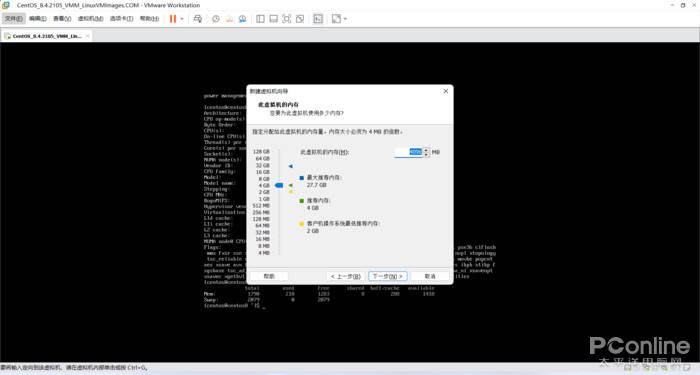The image size is (700, 375).
Task: Open the 文件(F) menu
Action: (x=13, y=19)
